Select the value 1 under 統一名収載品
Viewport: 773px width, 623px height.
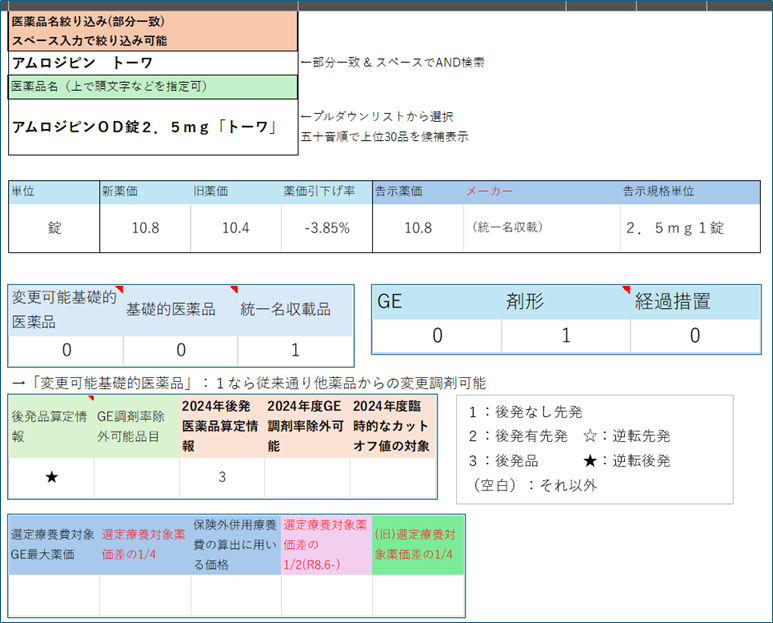(295, 350)
